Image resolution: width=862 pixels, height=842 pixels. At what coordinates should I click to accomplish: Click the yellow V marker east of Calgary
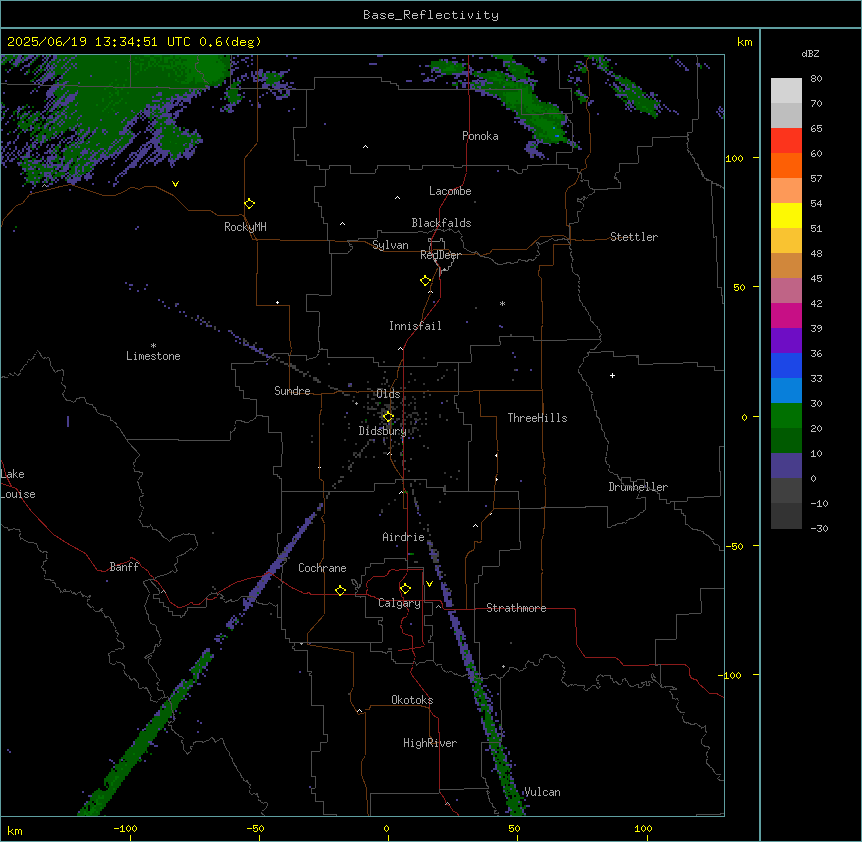click(x=429, y=584)
